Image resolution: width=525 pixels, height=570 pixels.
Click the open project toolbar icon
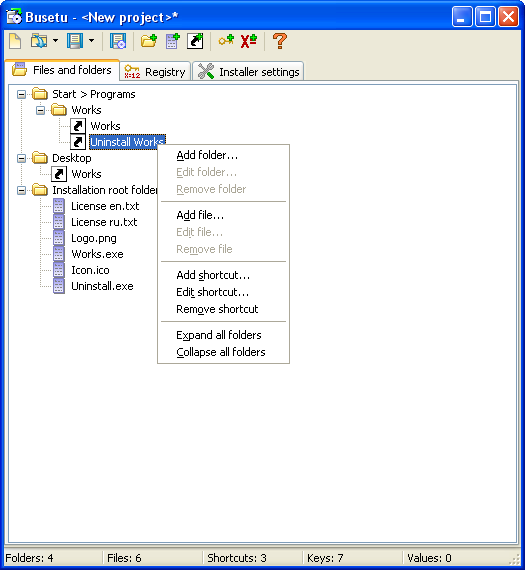pyautogui.click(x=39, y=41)
